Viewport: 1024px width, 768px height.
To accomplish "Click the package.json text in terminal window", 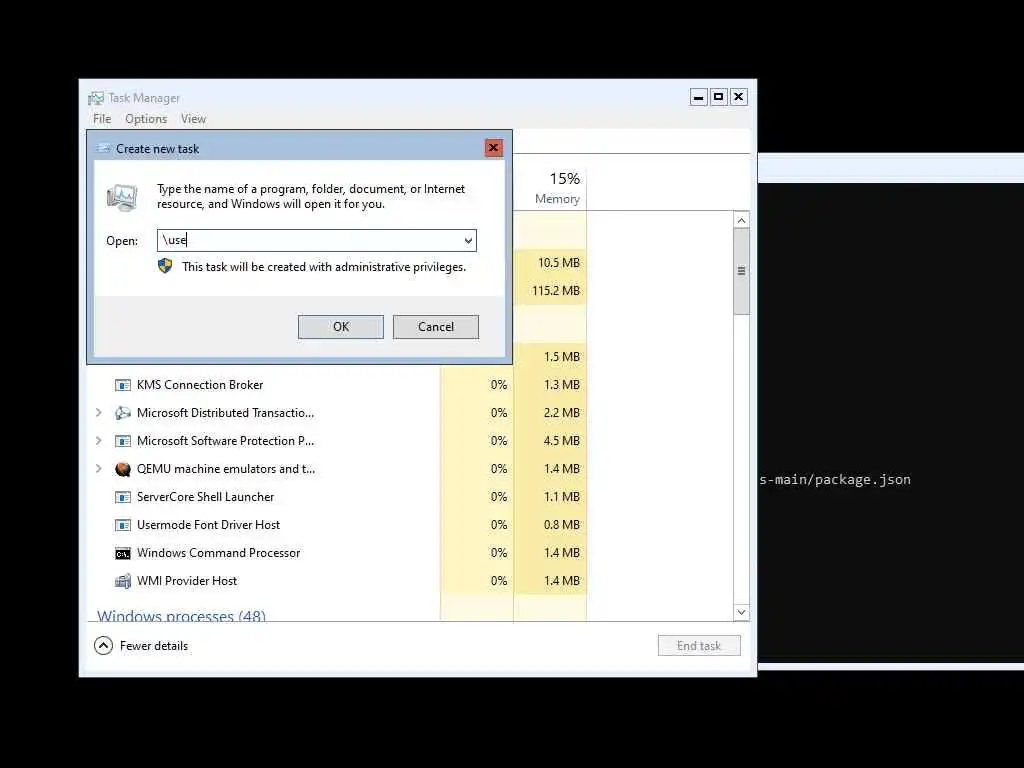I will coord(863,480).
